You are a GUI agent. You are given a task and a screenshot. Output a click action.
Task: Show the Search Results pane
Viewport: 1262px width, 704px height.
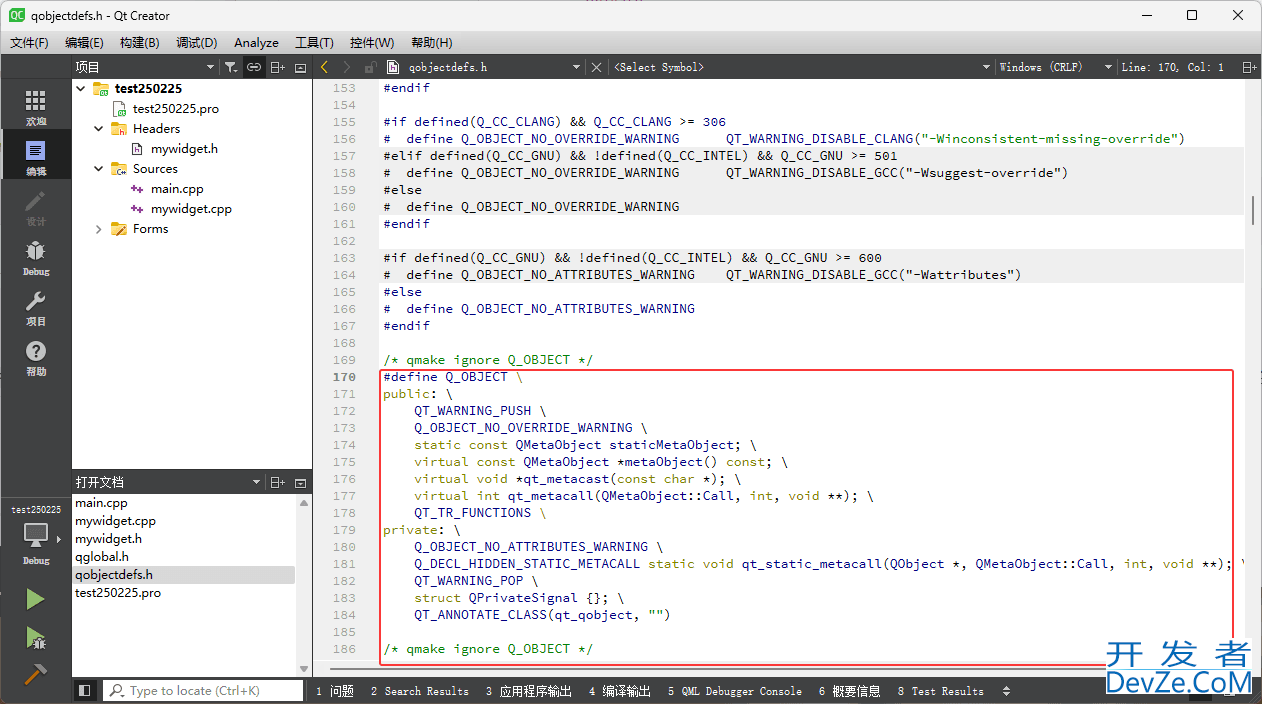[419, 691]
